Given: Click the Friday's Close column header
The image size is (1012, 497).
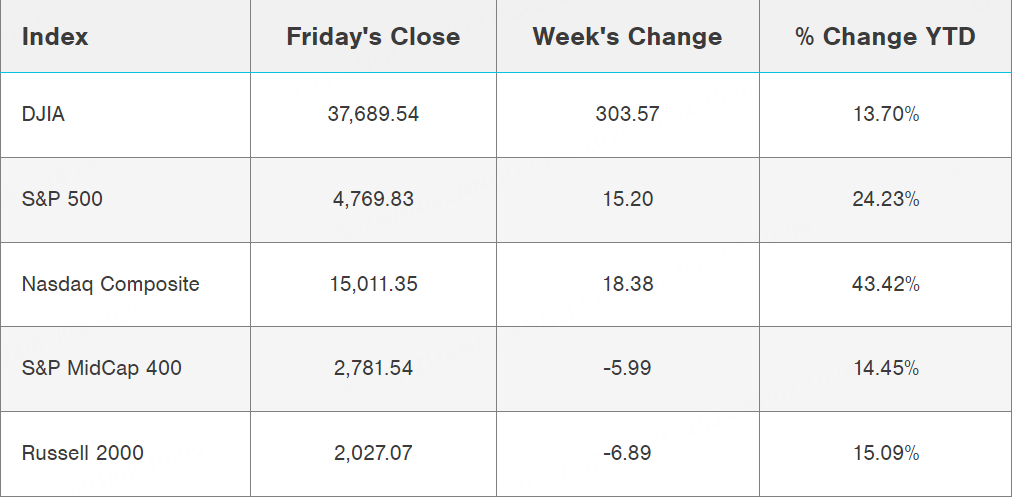Looking at the screenshot, I should [x=373, y=37].
